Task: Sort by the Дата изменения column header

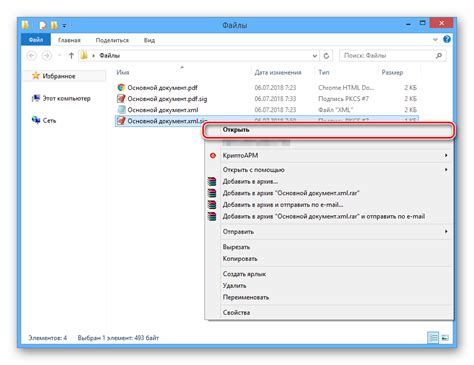Action: pyautogui.click(x=278, y=72)
